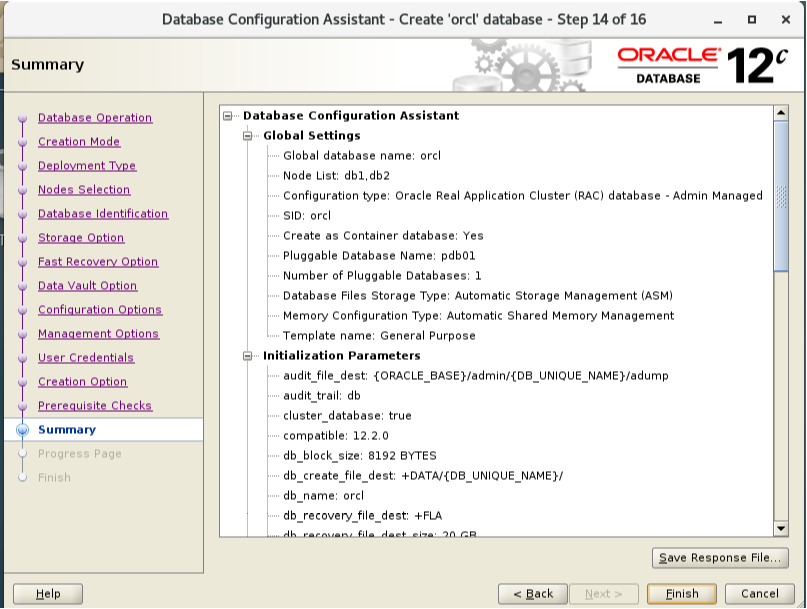Select 'Create as Container database: Yes' row
The height and width of the screenshot is (609, 807).
pos(383,236)
